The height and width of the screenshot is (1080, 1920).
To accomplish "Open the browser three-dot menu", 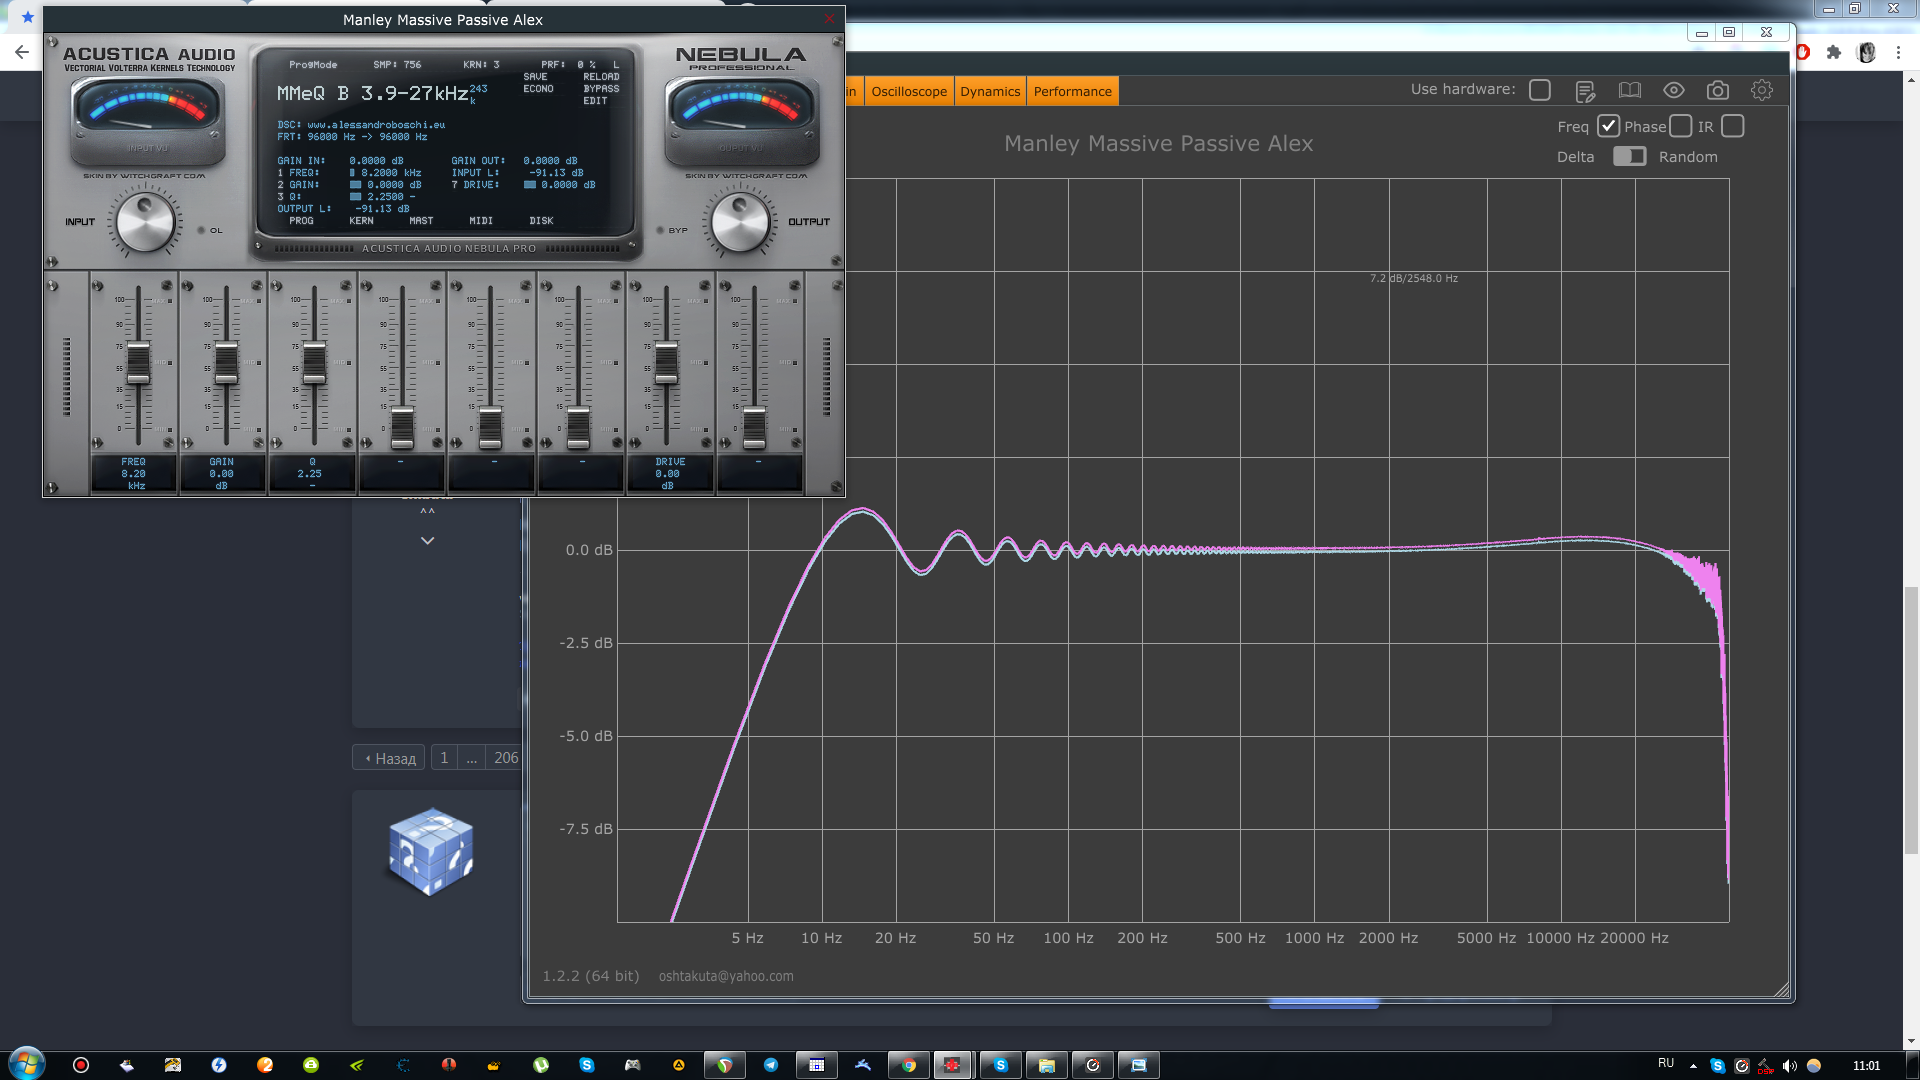I will click(x=1898, y=52).
